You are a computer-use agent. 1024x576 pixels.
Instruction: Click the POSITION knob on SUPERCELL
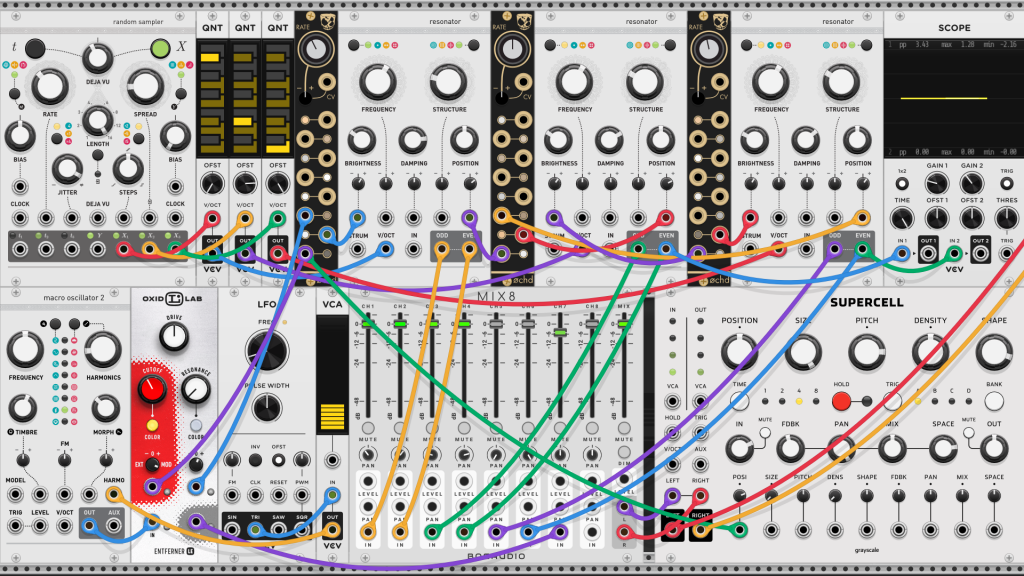pos(739,351)
